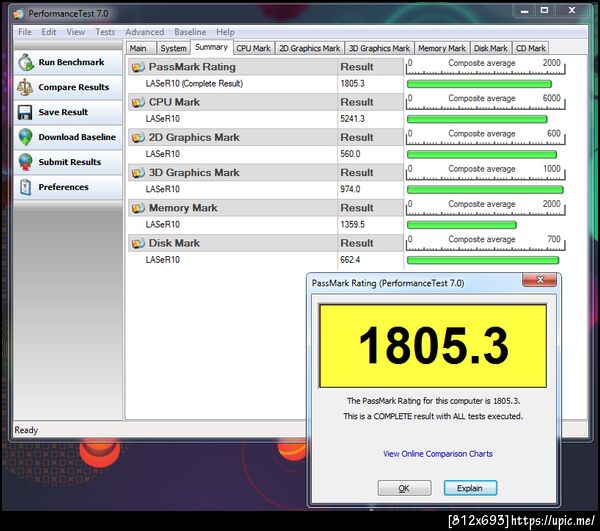The width and height of the screenshot is (600, 531).
Task: Click the PassMark Rating section icon
Action: [x=138, y=67]
